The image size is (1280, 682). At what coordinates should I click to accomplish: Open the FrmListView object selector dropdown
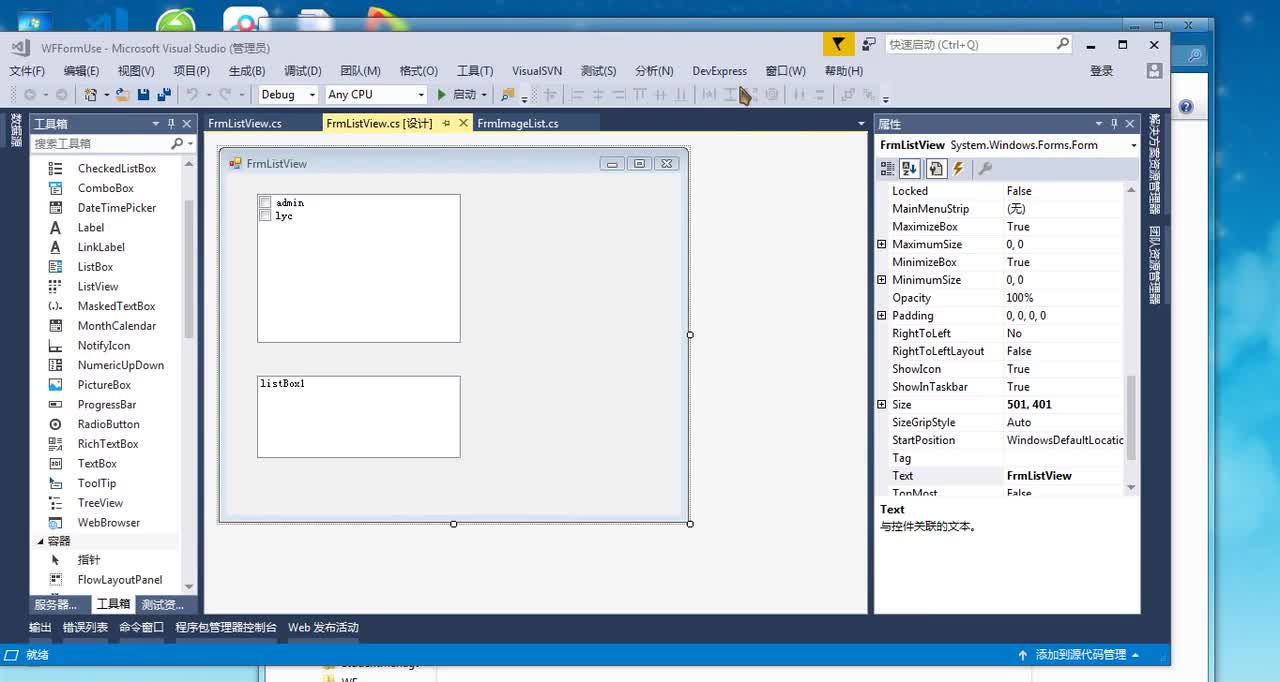[x=1133, y=146]
